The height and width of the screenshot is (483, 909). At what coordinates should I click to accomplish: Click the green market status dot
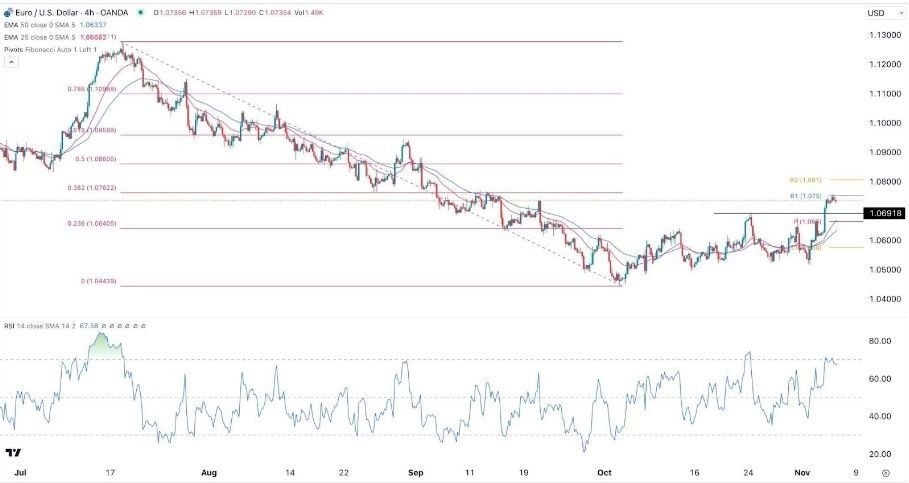(141, 12)
